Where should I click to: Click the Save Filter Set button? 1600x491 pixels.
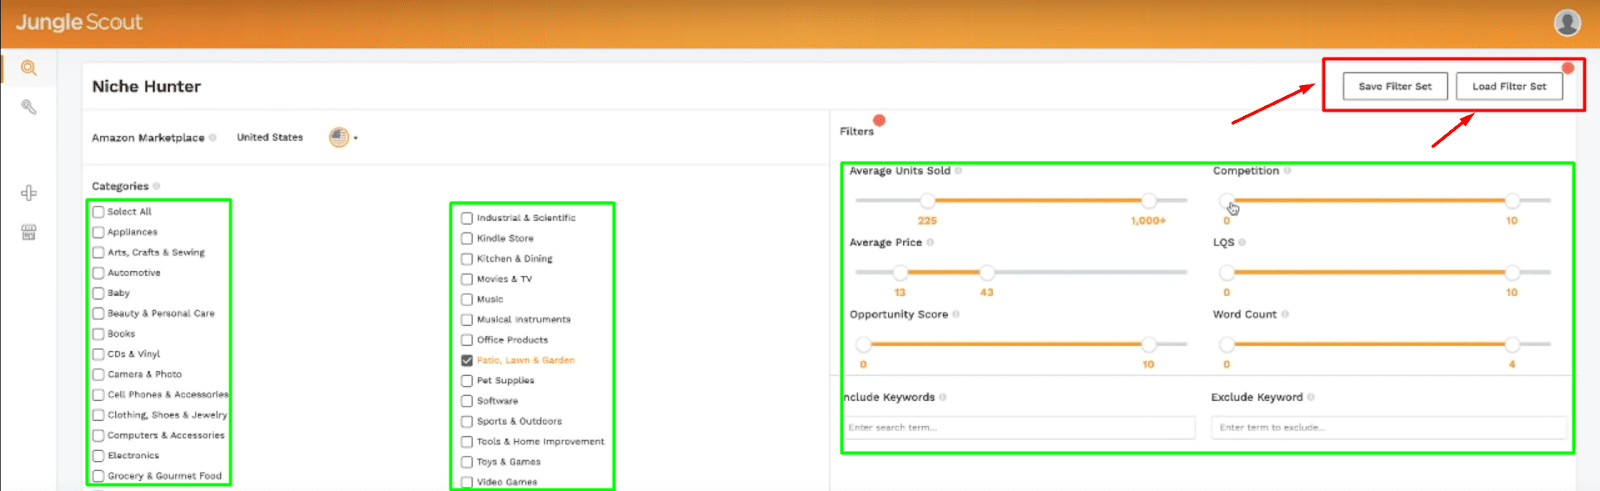[x=1394, y=86]
